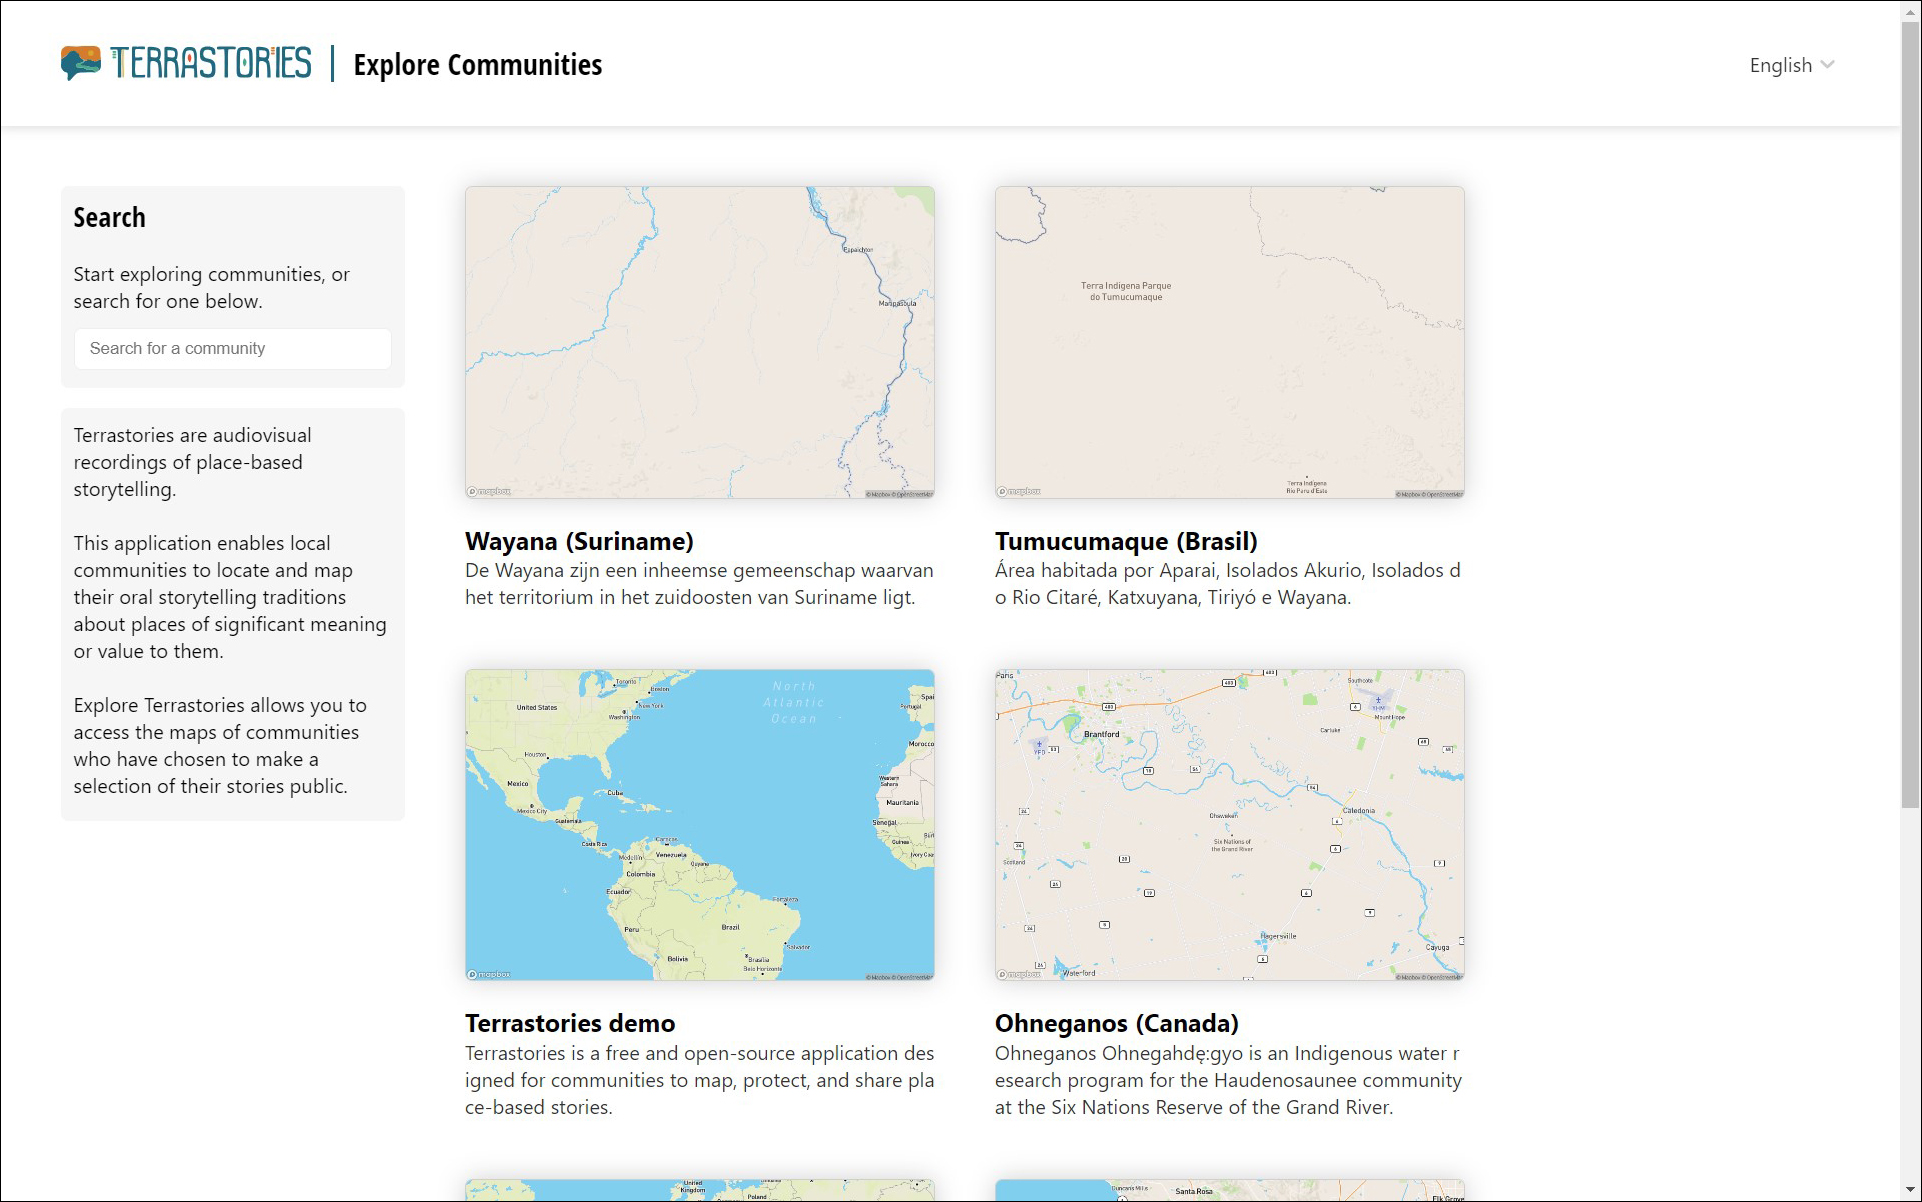Click the Mapbox logo on Wayana map
The width and height of the screenshot is (1922, 1202).
(489, 491)
